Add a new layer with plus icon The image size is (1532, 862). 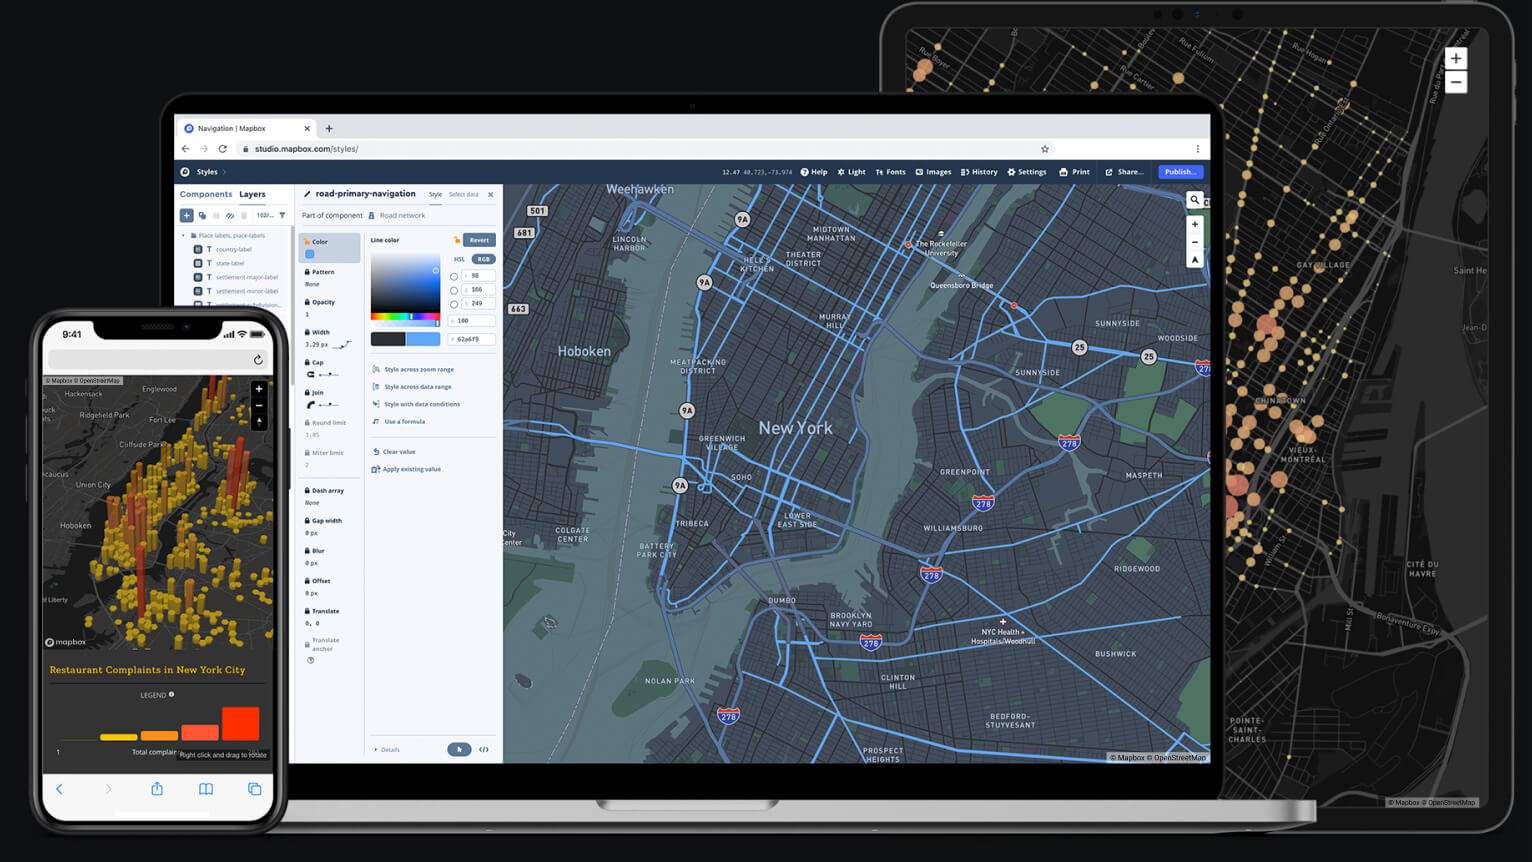(186, 215)
